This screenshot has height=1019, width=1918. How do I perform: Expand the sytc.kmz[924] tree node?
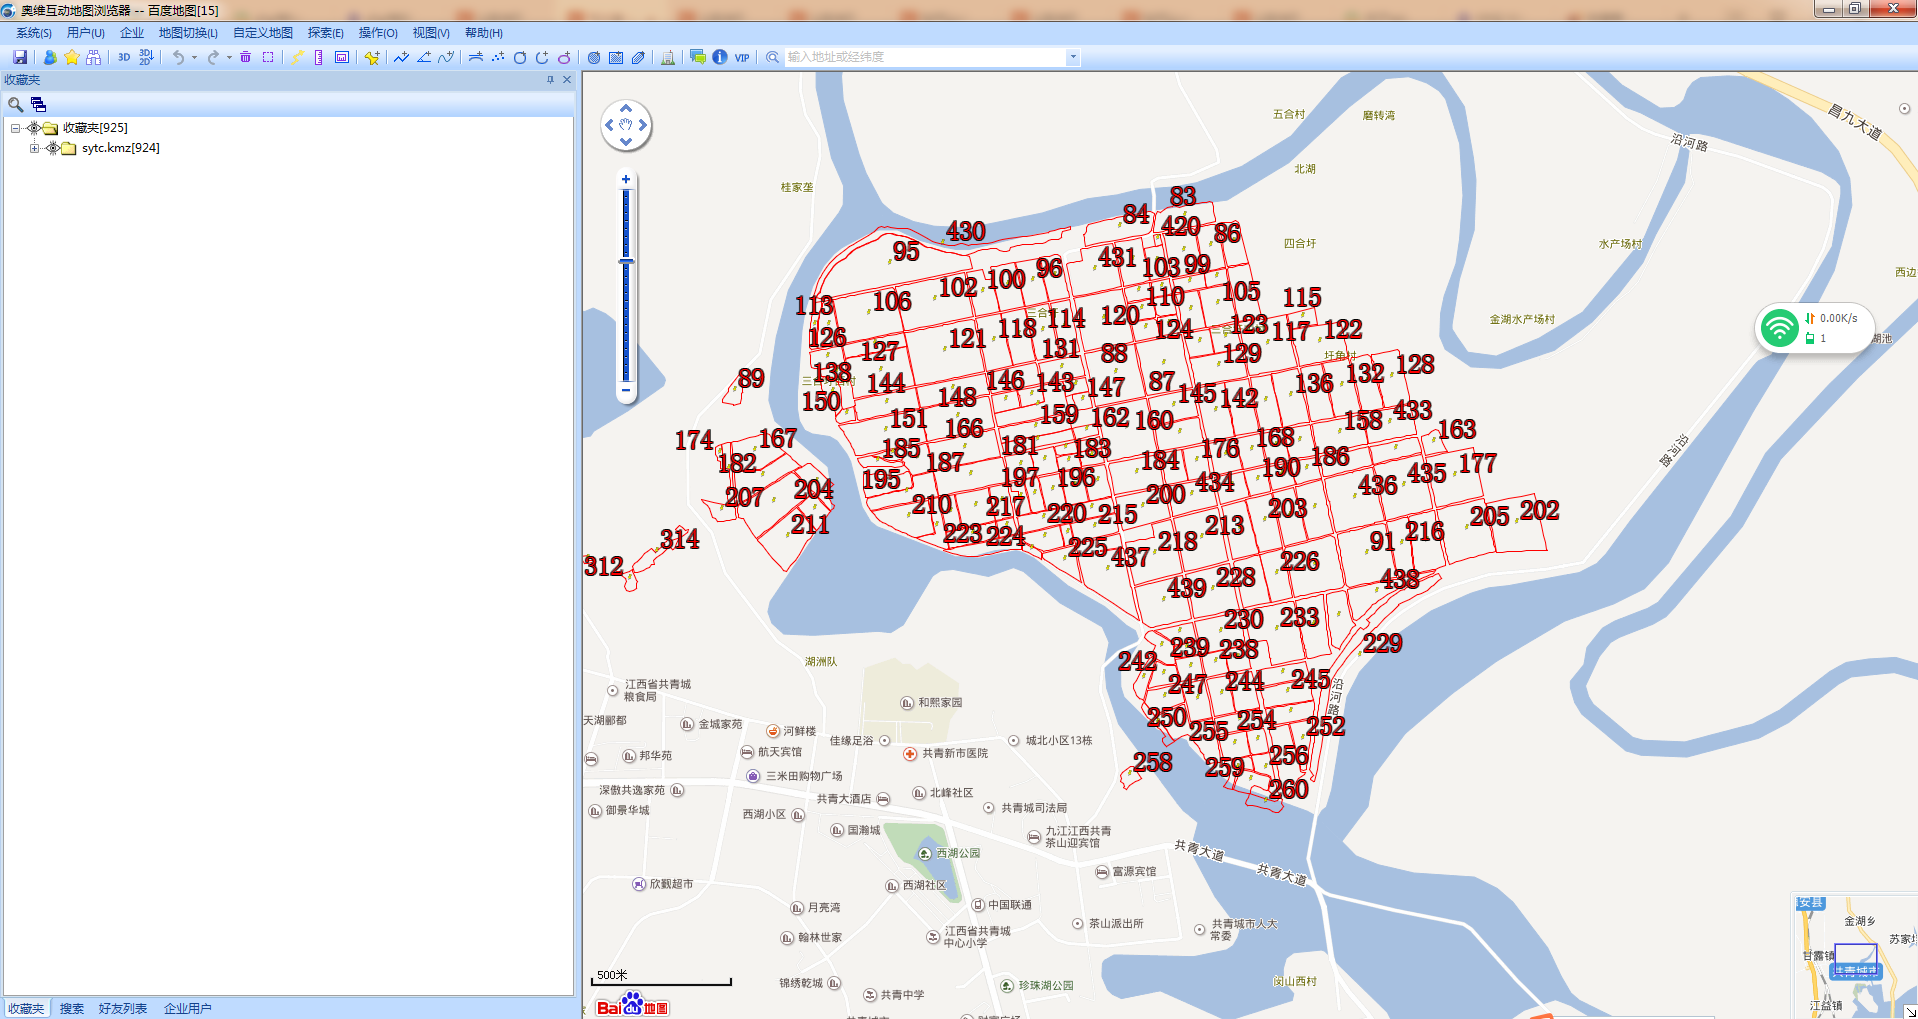pos(33,148)
